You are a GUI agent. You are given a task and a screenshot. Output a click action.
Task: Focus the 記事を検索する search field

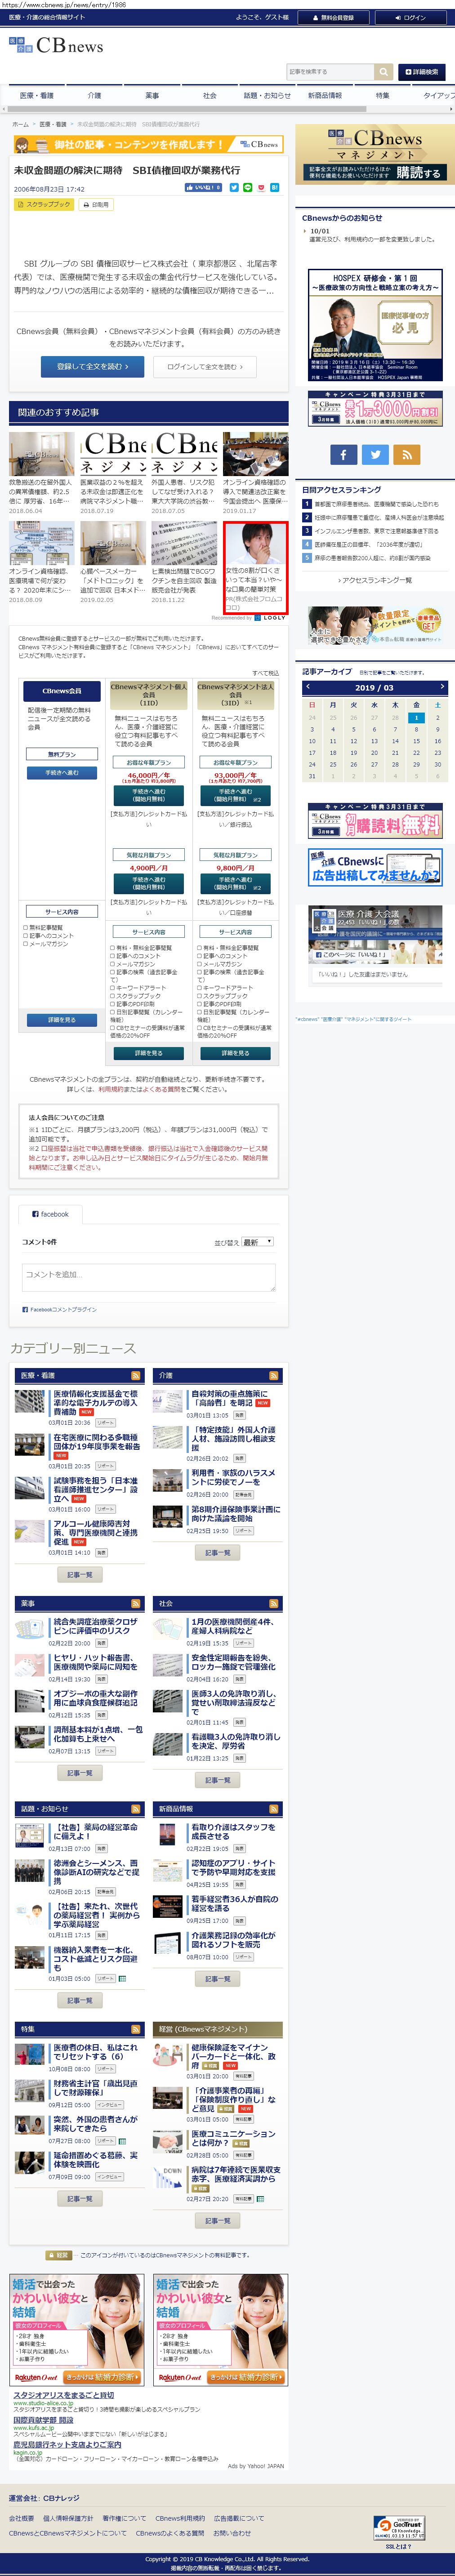tap(330, 72)
